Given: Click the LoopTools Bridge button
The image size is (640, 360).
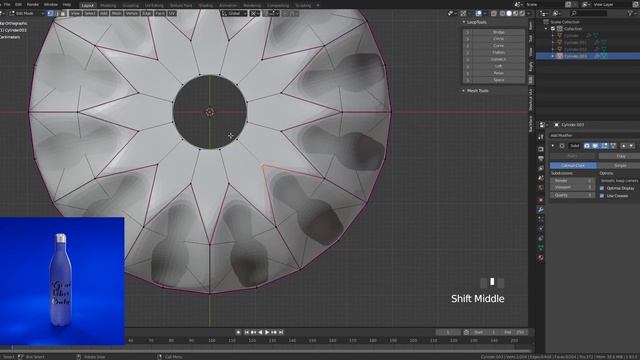Looking at the screenshot, I should [x=498, y=32].
